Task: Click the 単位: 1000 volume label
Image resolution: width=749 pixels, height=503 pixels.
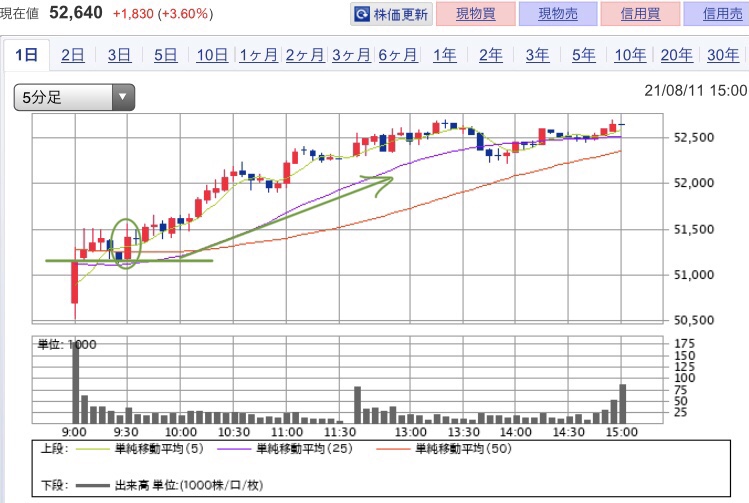Action: coord(67,344)
